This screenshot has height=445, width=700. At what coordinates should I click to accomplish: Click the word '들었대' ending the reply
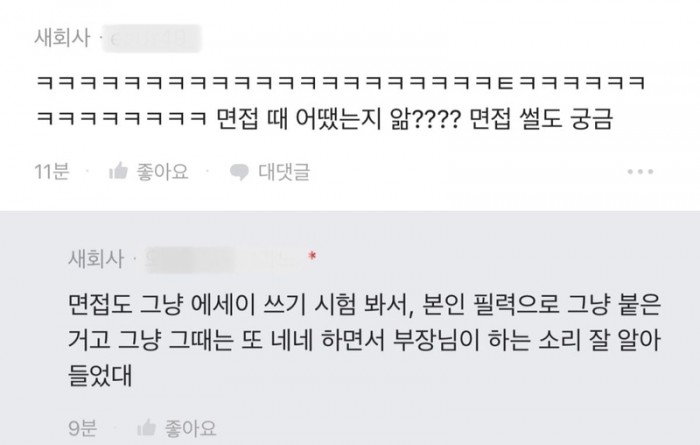[x=100, y=375]
